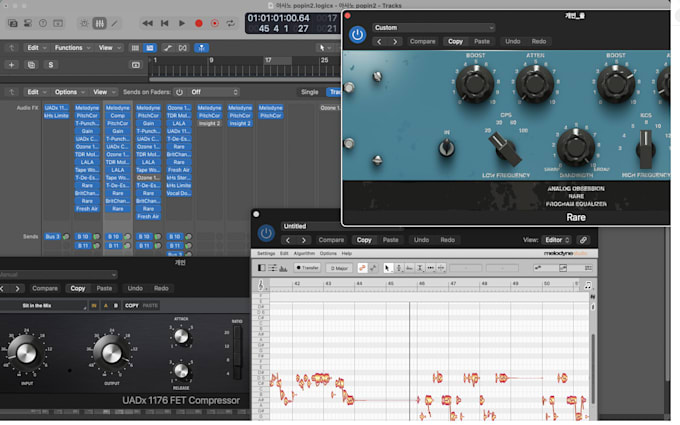Click Melodyne plugin slot above Comp
The image size is (680, 425).
click(118, 108)
